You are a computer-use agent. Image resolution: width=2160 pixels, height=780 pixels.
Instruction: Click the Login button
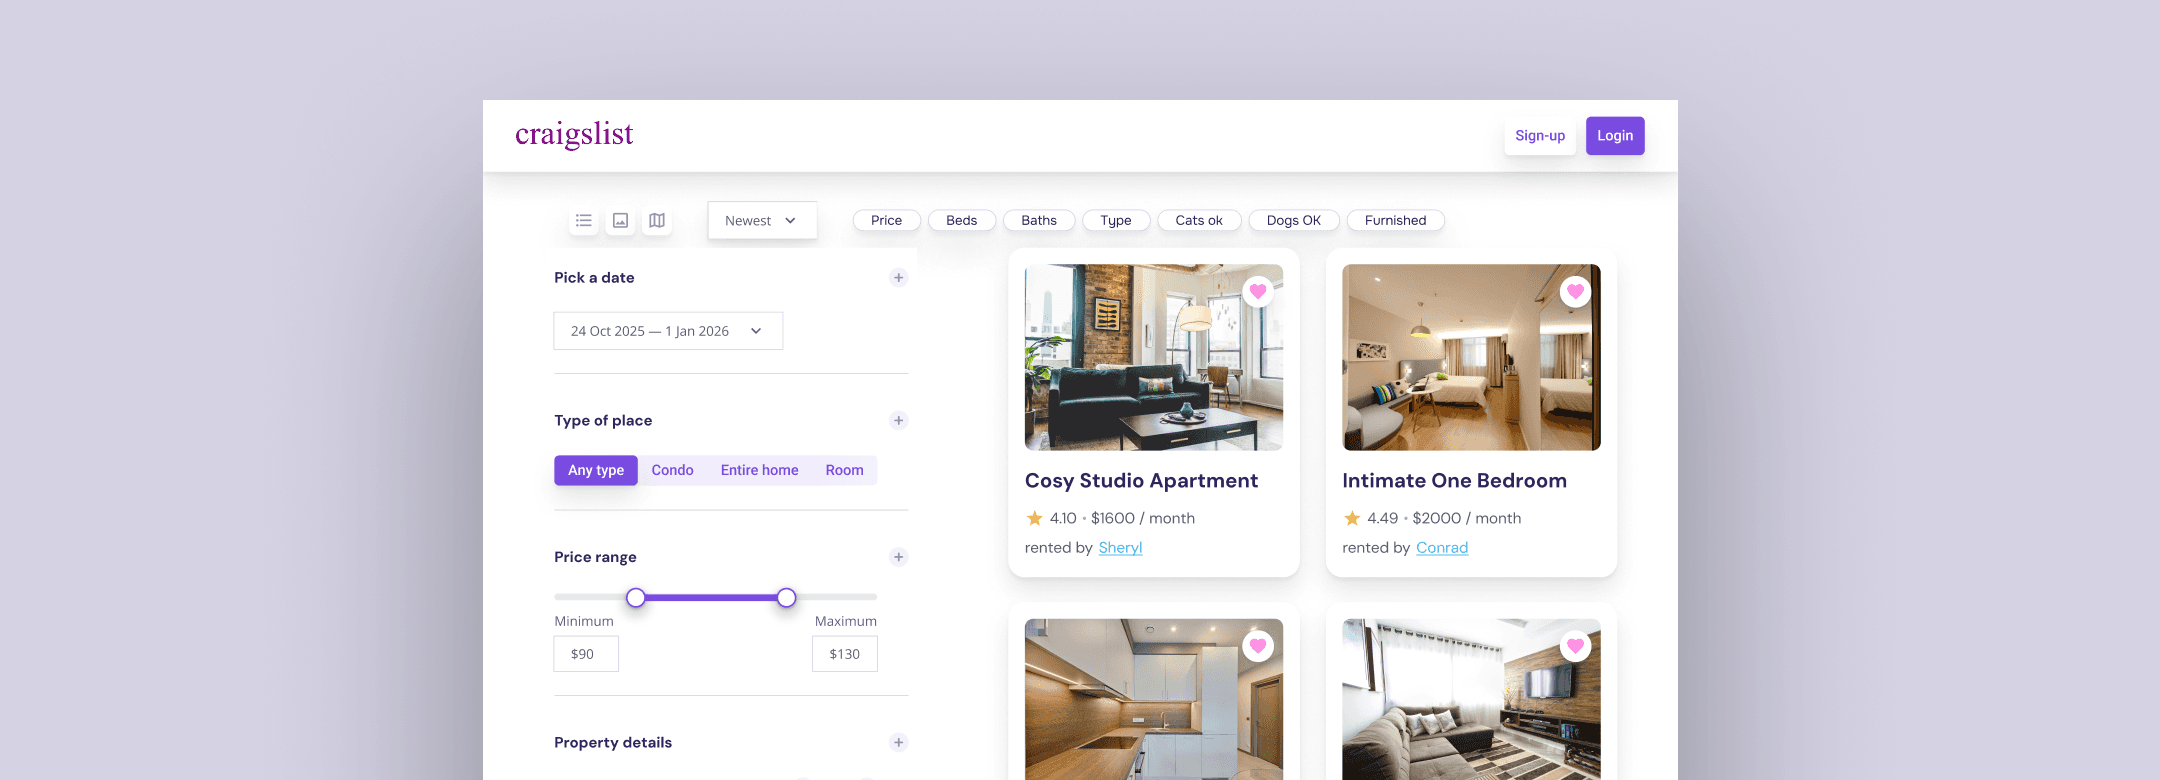click(x=1615, y=136)
